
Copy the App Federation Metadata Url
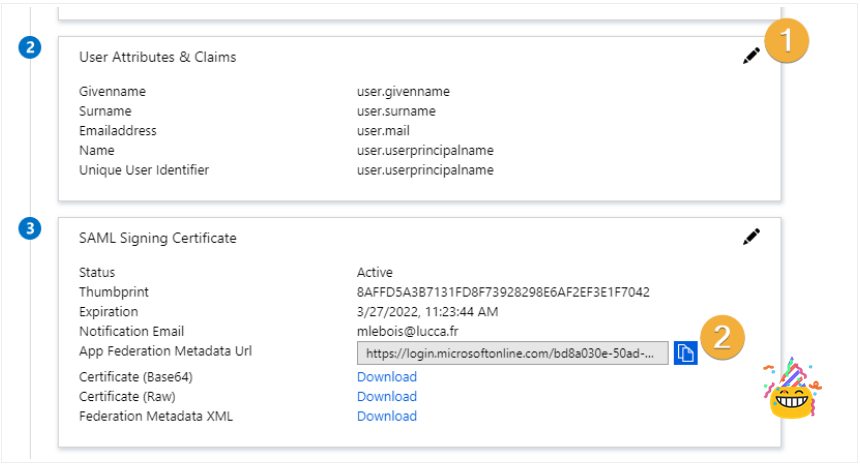click(x=685, y=353)
